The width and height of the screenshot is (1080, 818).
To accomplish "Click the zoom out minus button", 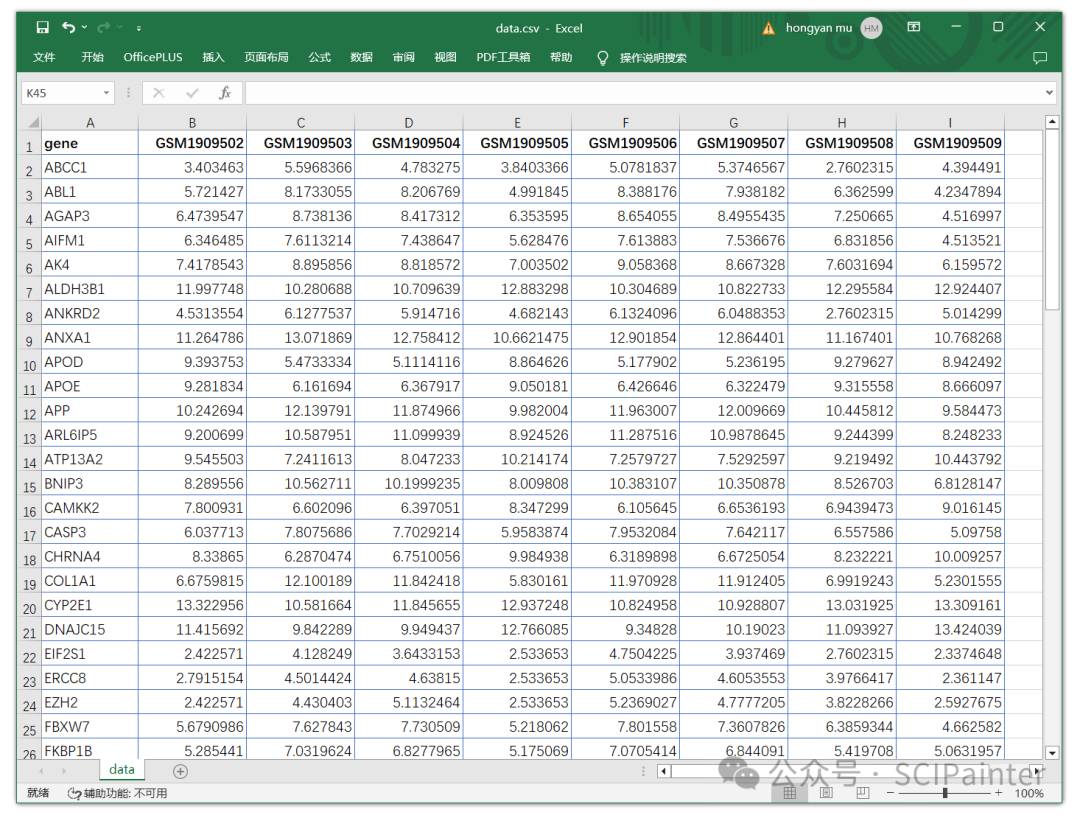I will click(891, 793).
